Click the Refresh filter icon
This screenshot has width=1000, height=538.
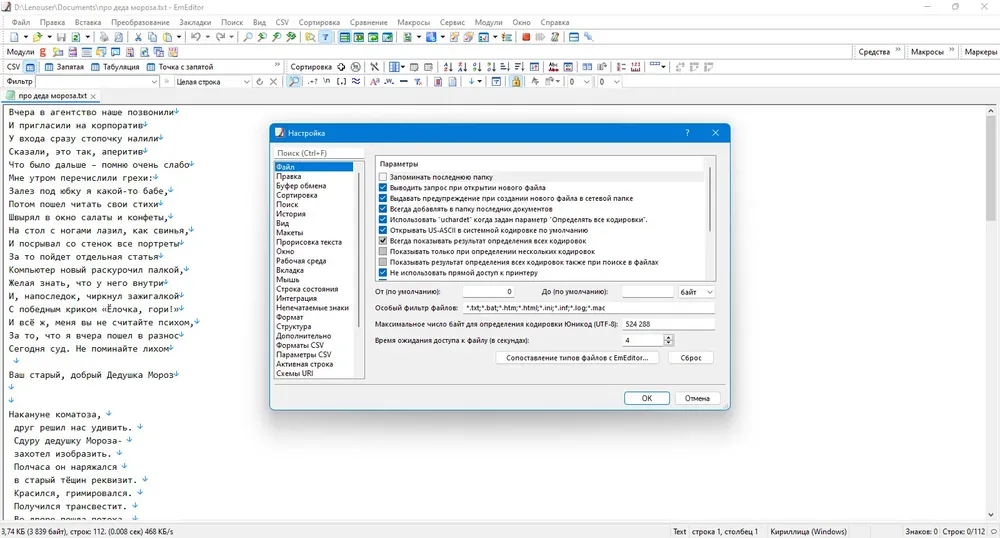[259, 82]
